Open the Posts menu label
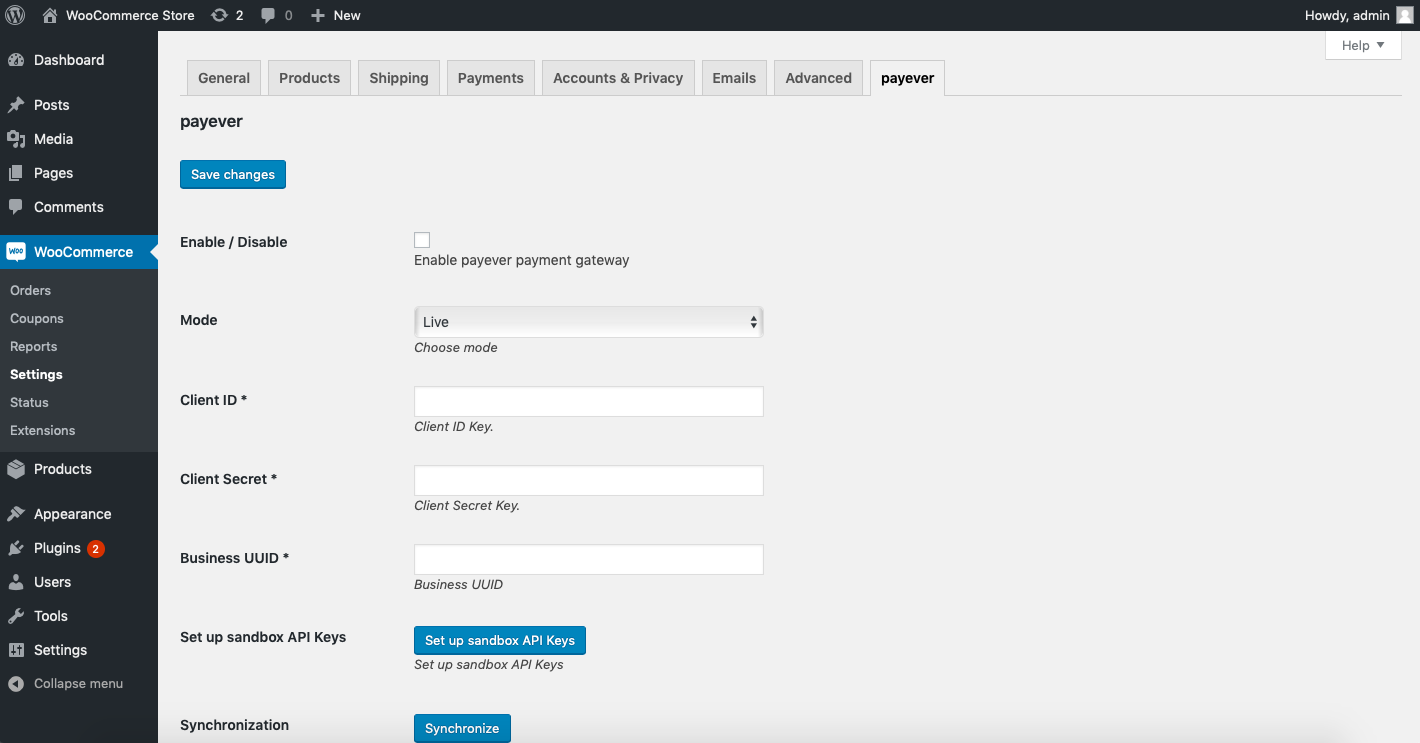 (x=52, y=105)
